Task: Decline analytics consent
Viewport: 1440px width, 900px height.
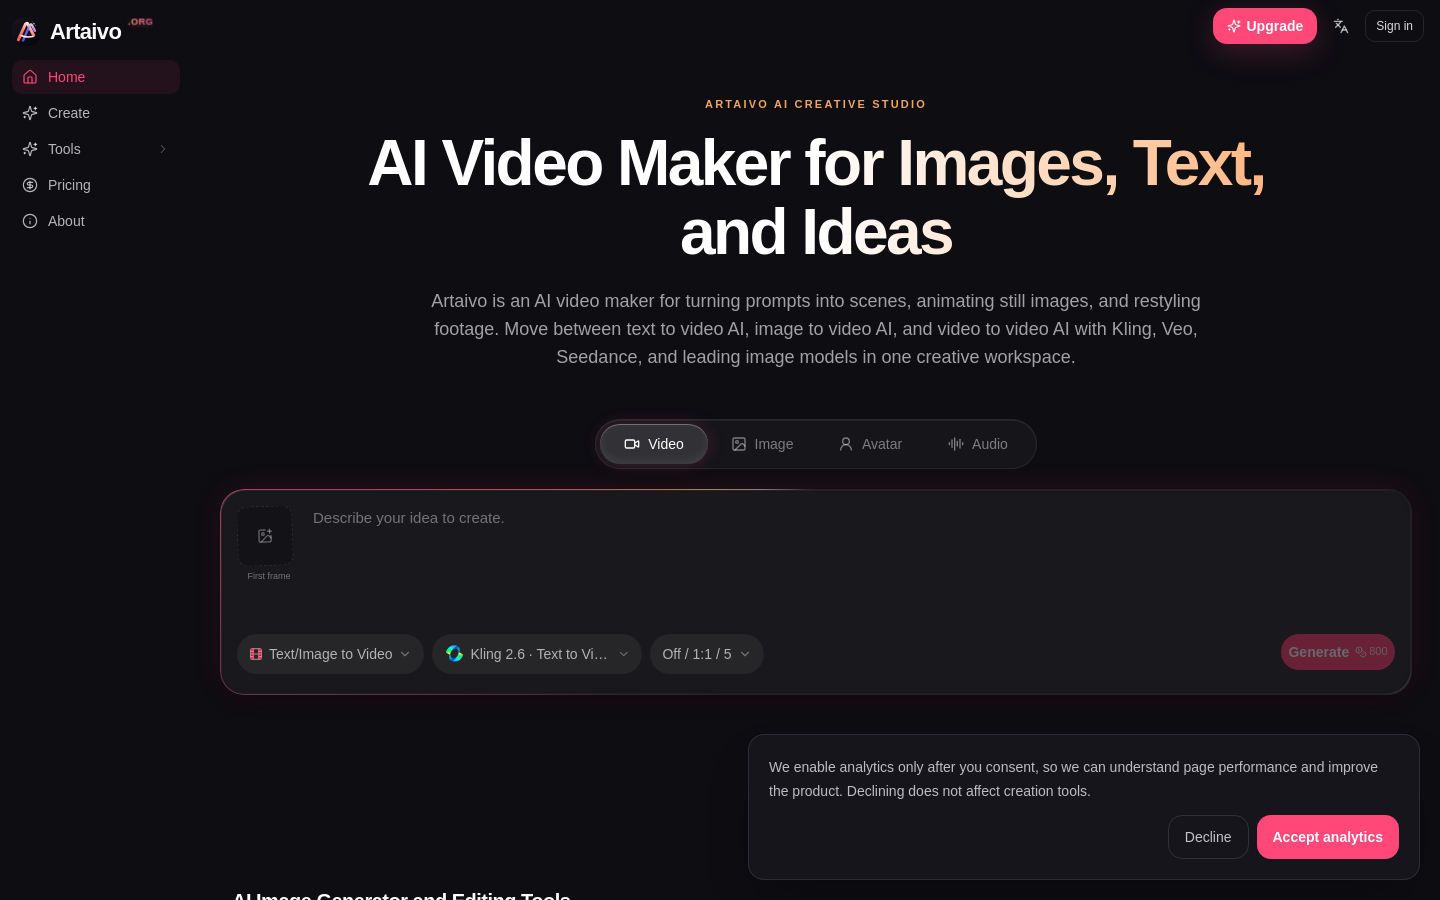Action: click(1208, 837)
